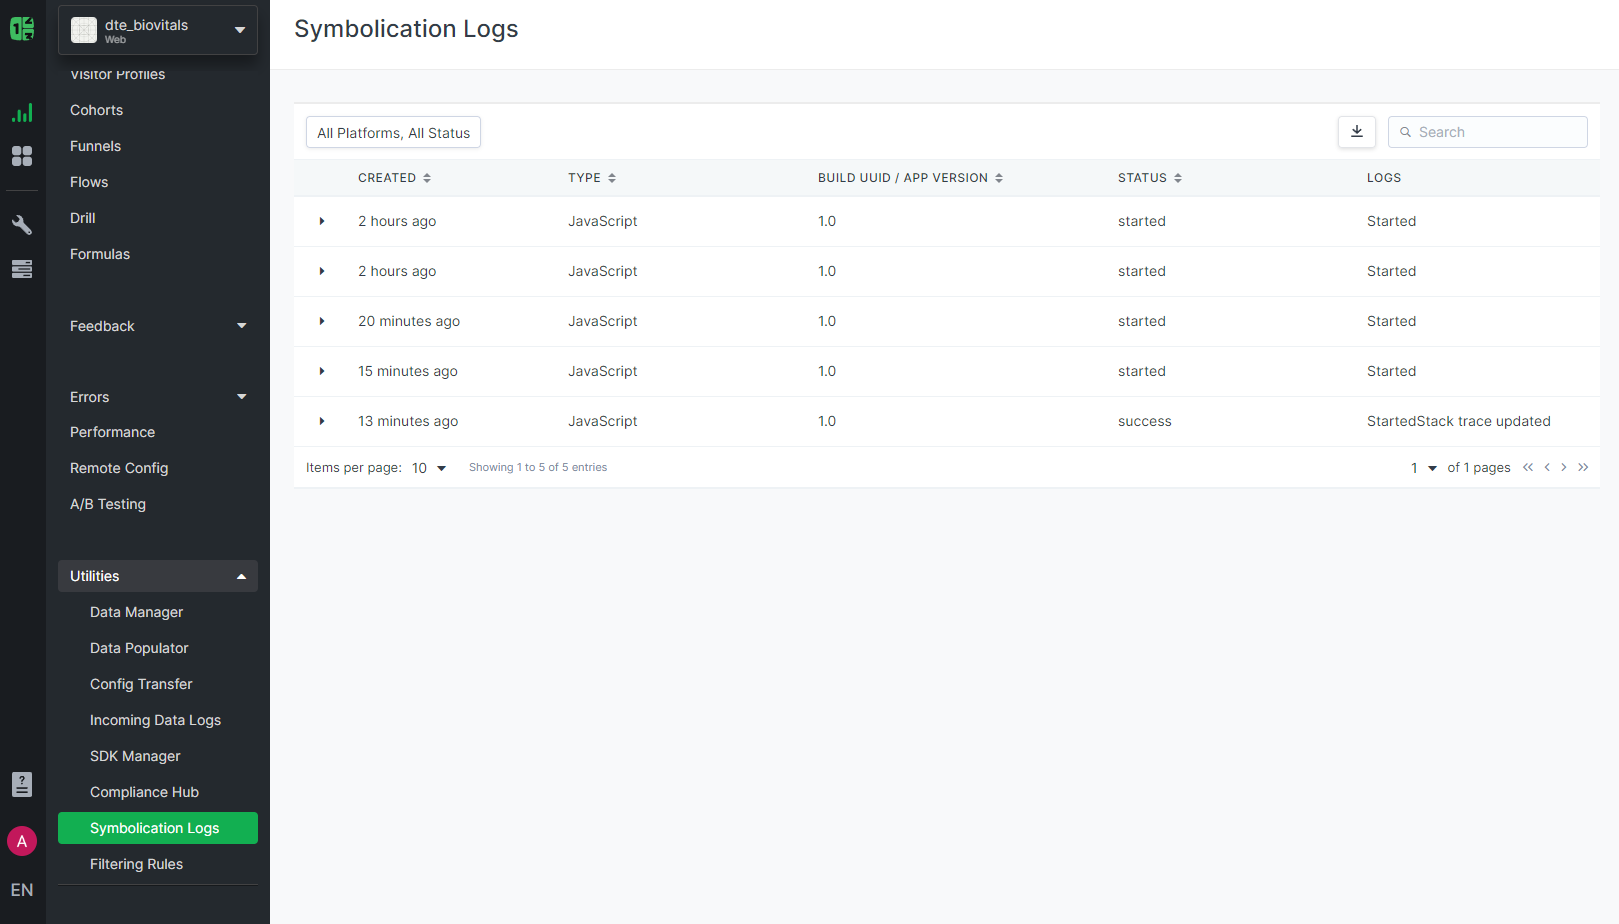The height and width of the screenshot is (924, 1619).
Task: Open the user avatar A icon
Action: point(22,841)
